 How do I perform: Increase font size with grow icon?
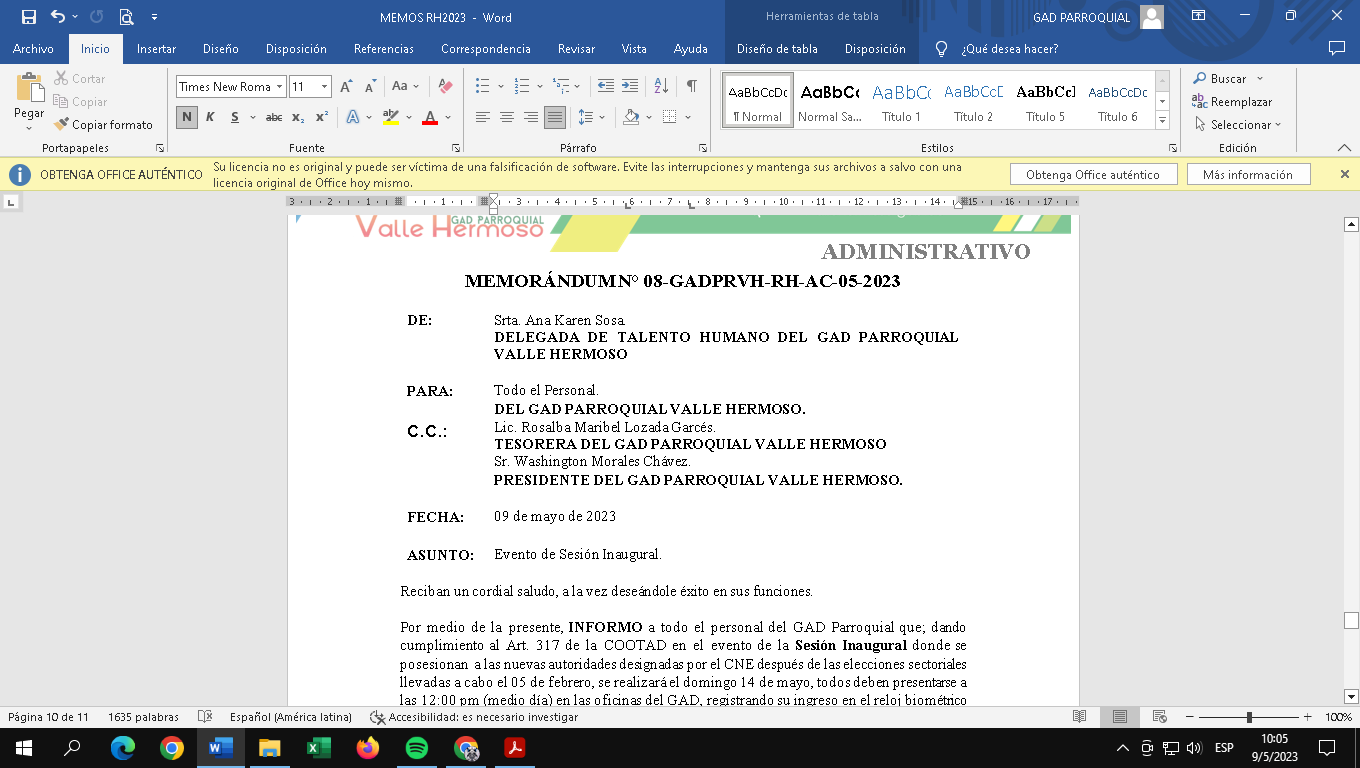(346, 87)
